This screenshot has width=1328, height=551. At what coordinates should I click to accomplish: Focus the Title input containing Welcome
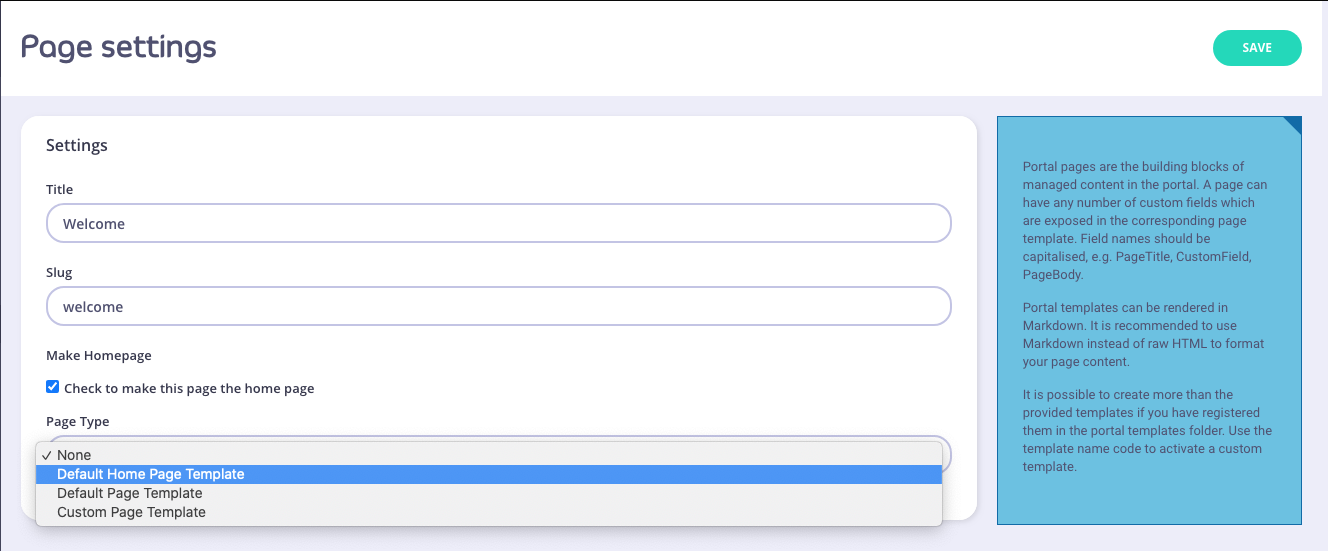(x=498, y=224)
